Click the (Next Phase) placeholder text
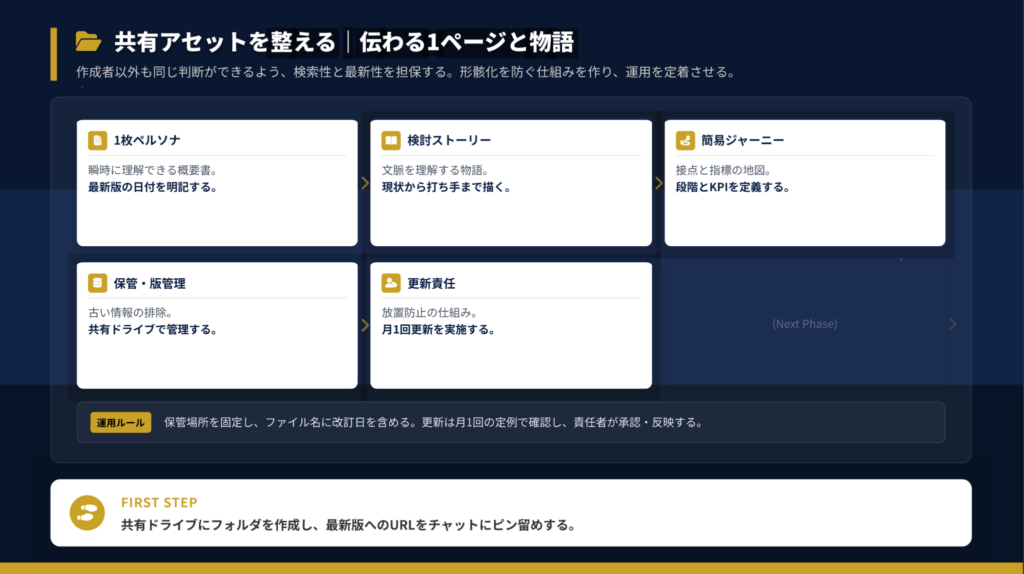 (804, 324)
